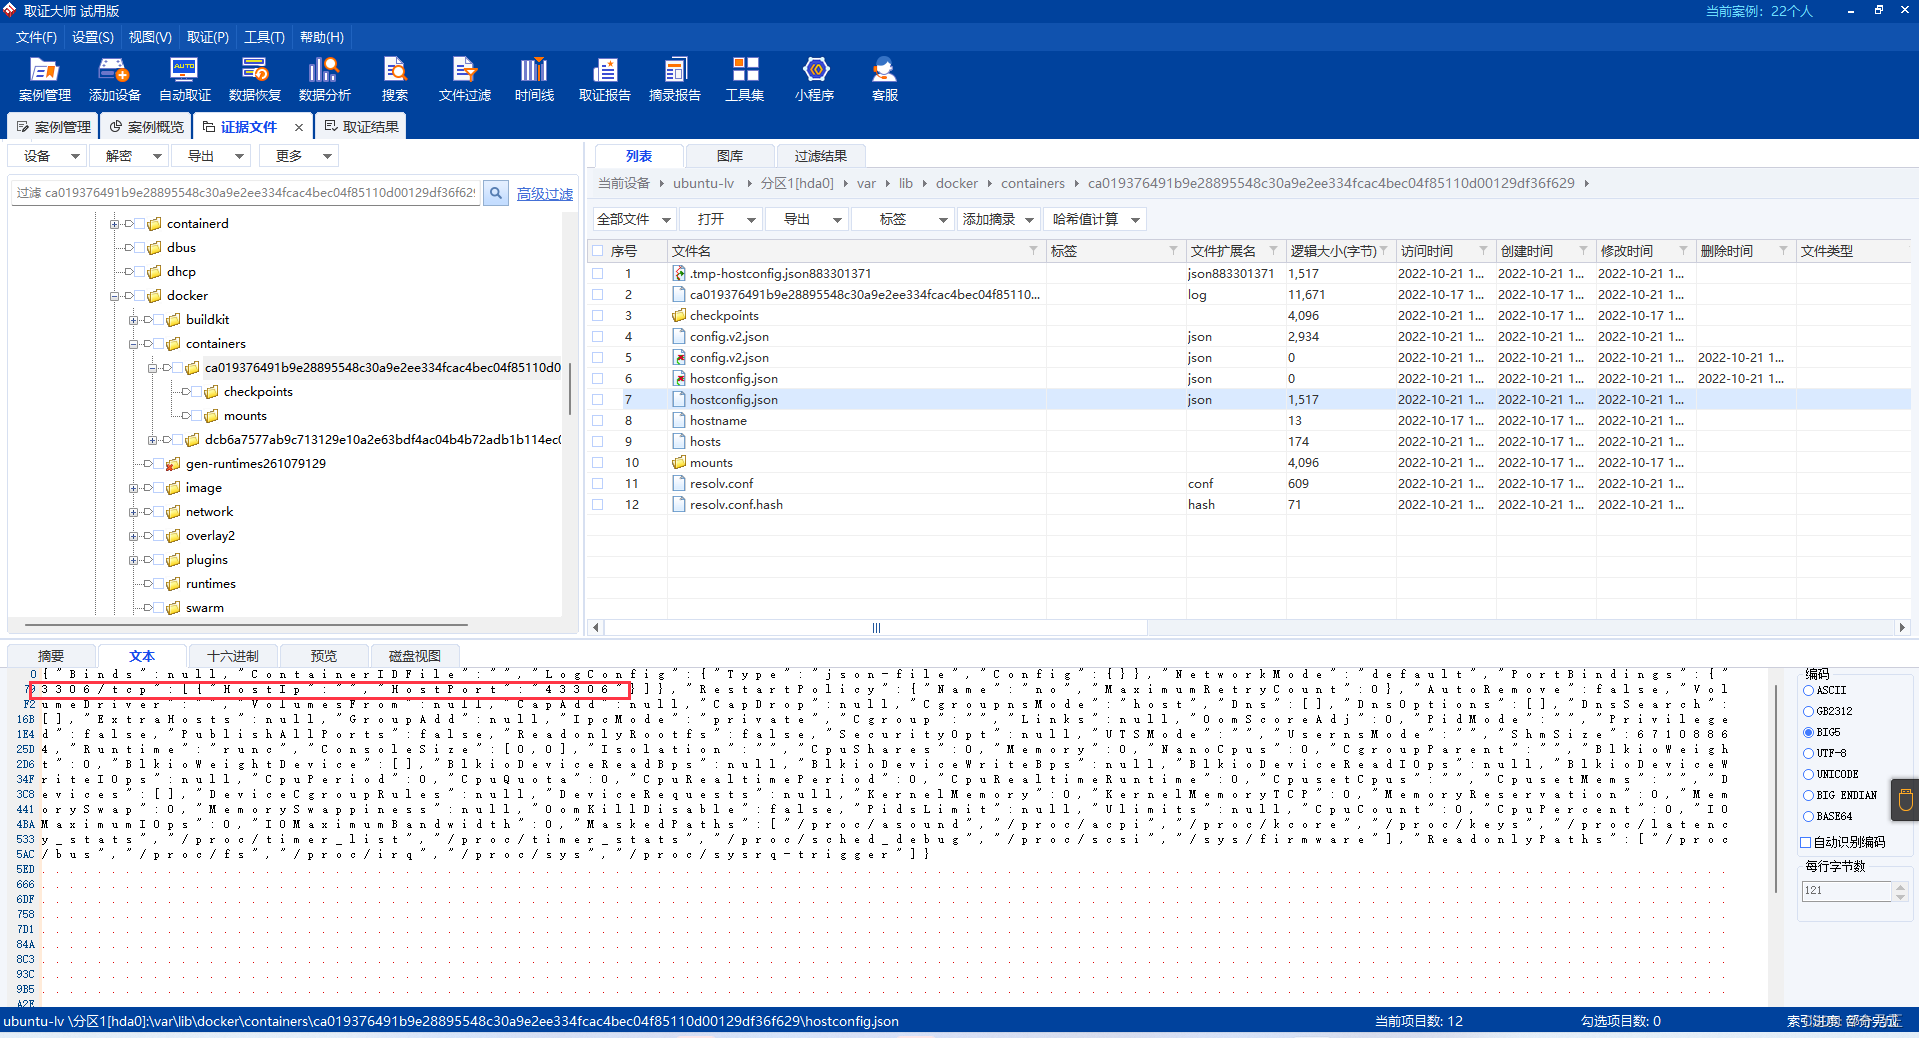Click the 标签 column filter icon

[x=1173, y=251]
